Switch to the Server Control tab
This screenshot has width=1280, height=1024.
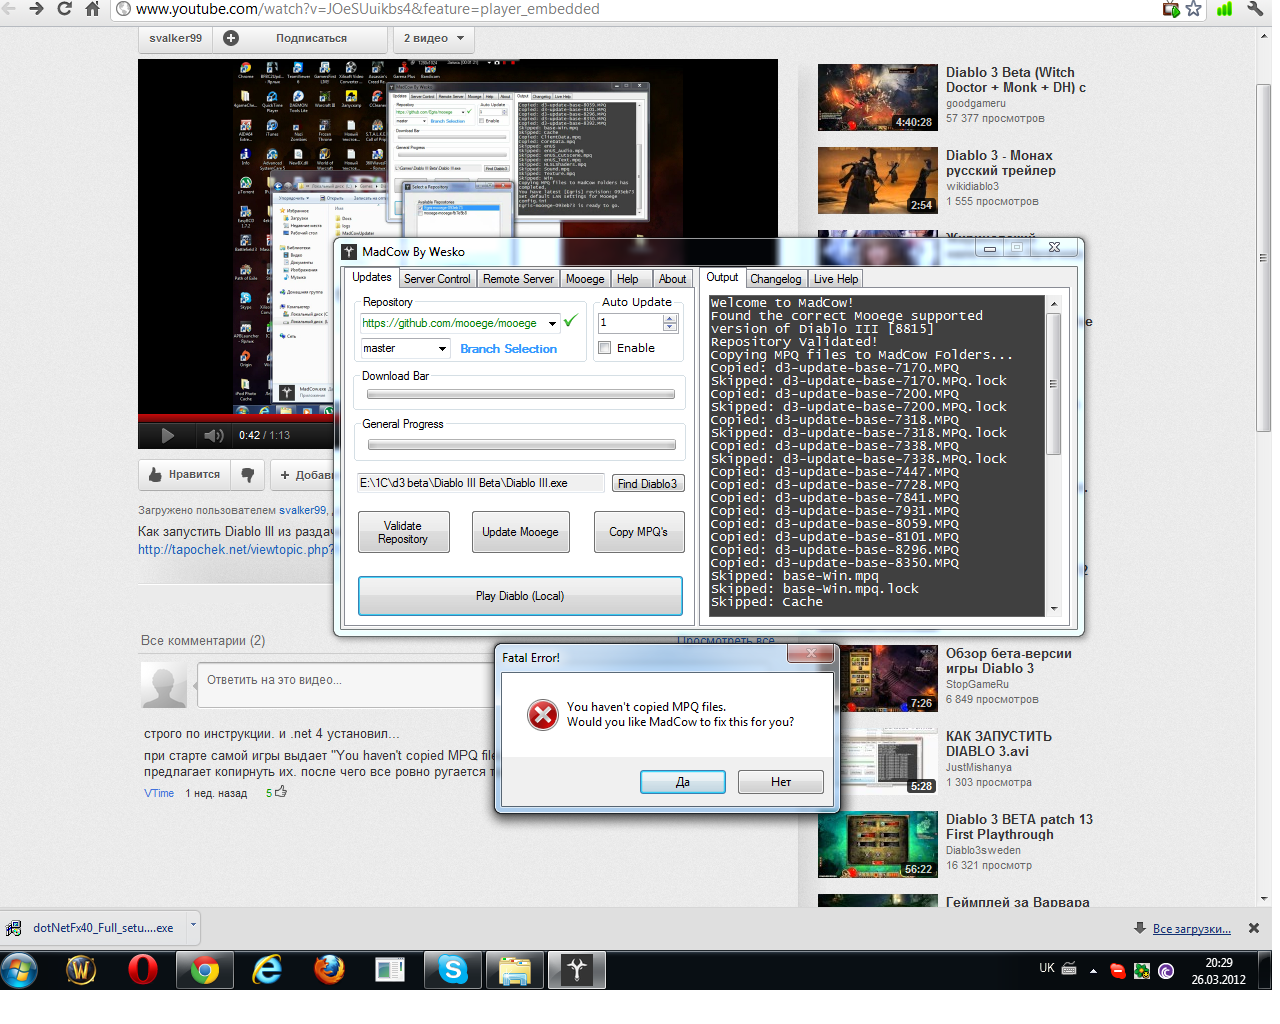pyautogui.click(x=437, y=279)
